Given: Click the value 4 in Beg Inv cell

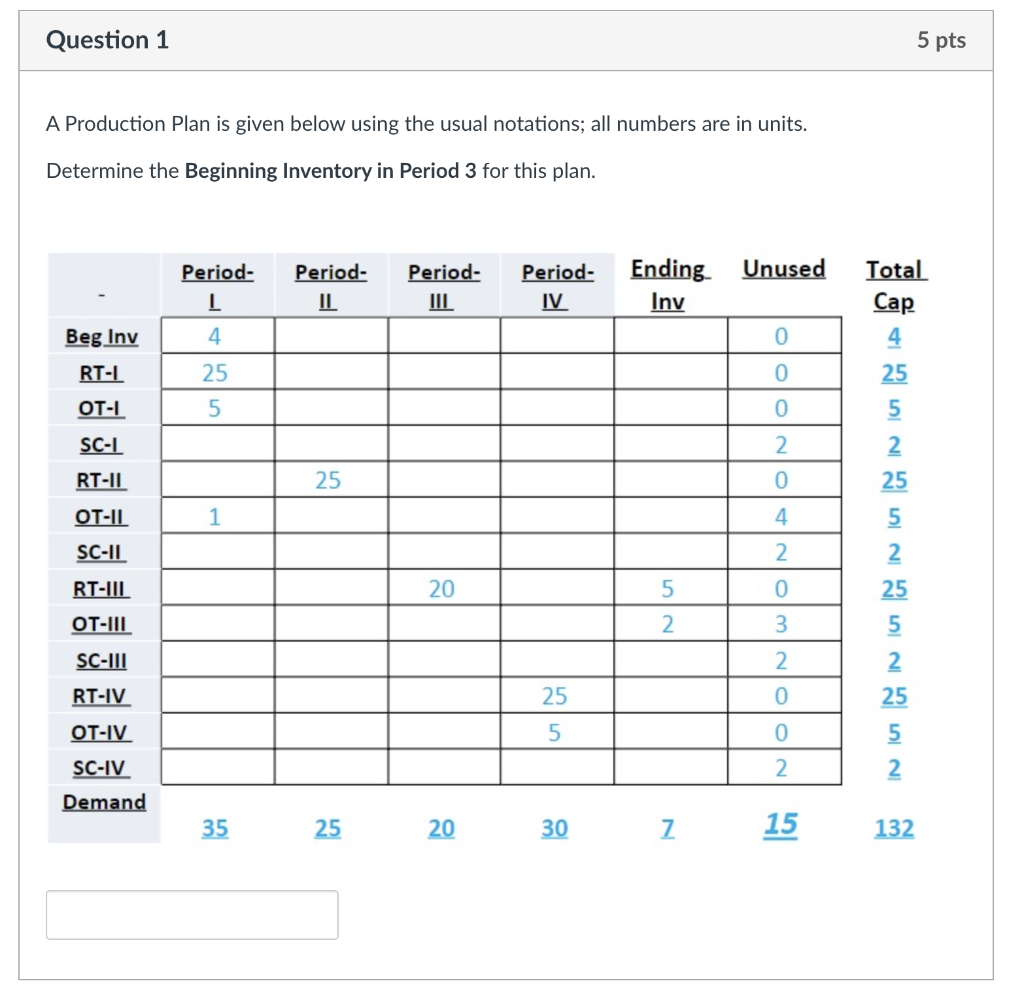Looking at the screenshot, I should click(214, 335).
